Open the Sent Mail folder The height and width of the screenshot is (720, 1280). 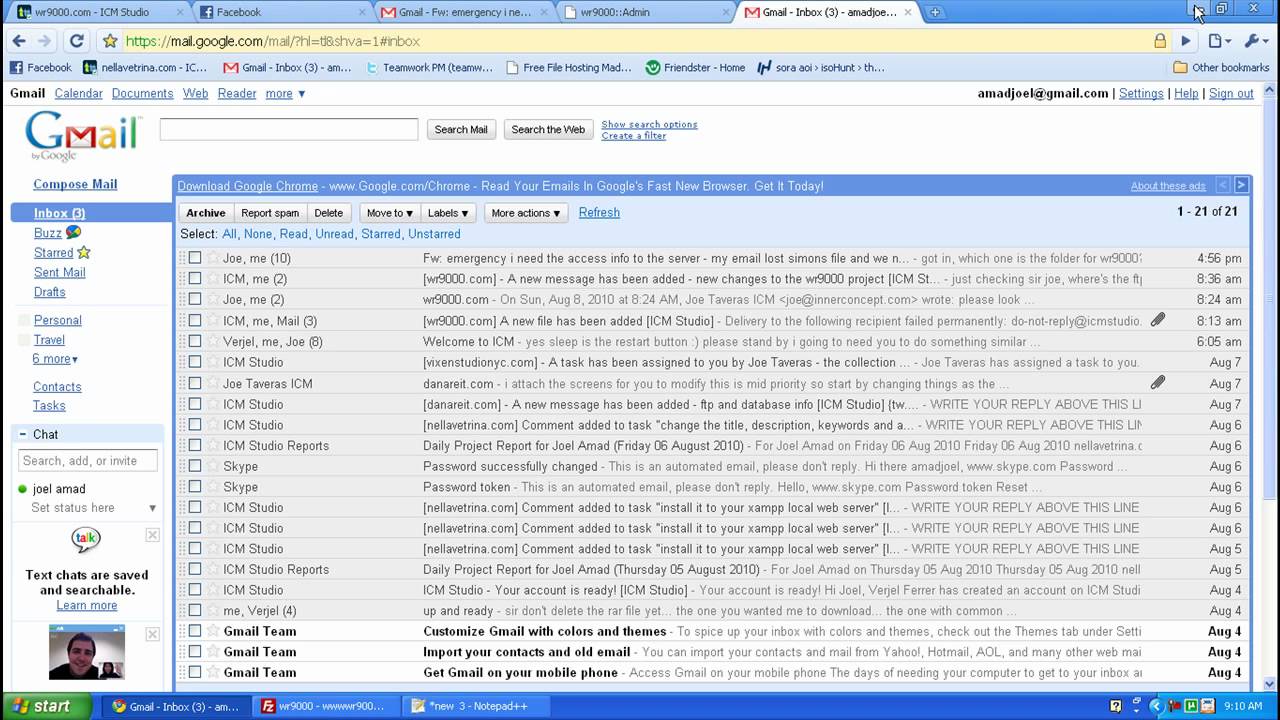[x=60, y=272]
